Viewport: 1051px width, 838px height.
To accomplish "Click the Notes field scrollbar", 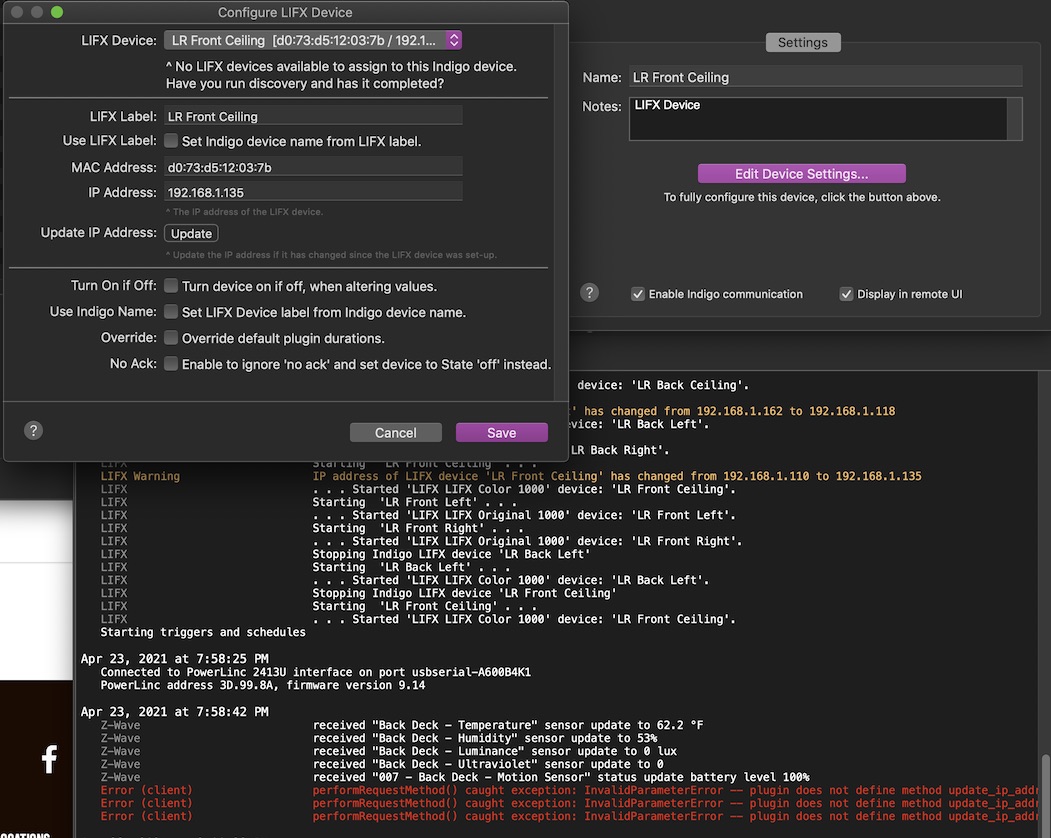I will [1015, 119].
